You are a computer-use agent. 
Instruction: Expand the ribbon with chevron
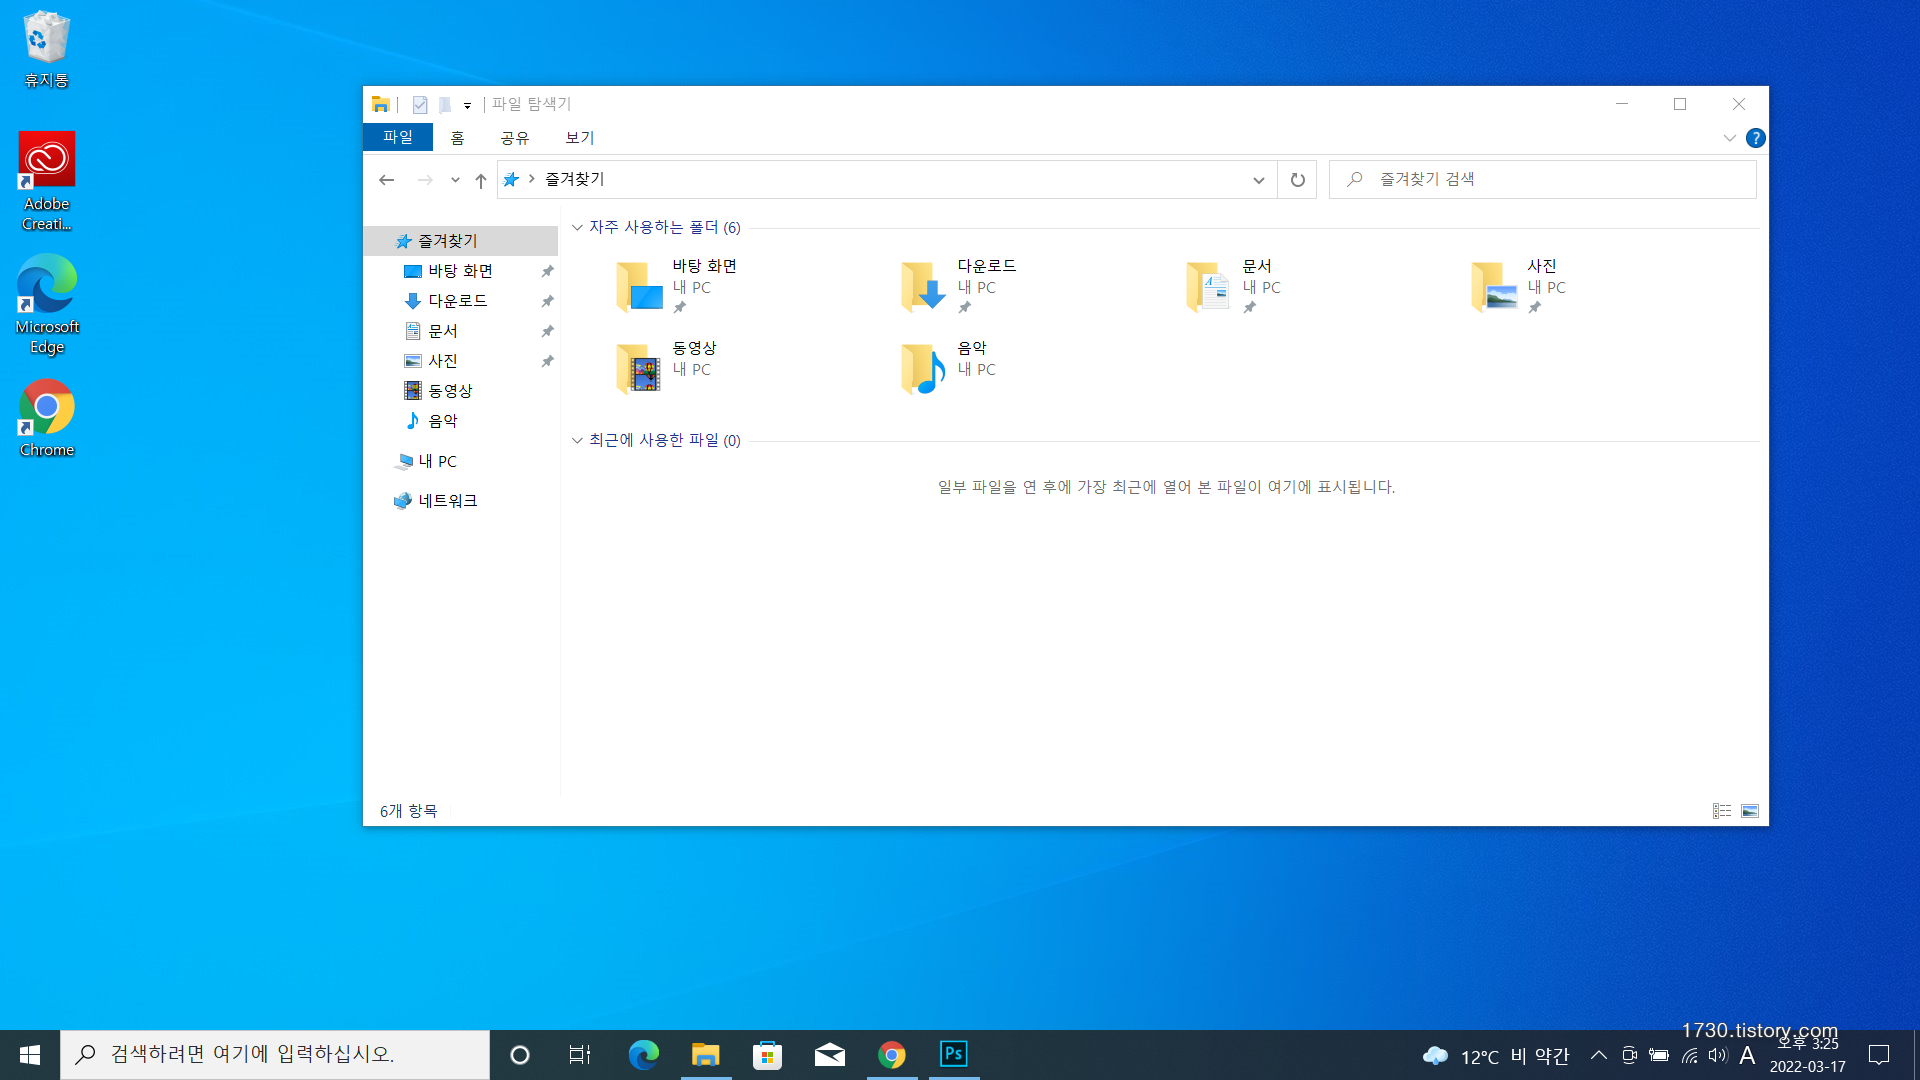point(1729,138)
